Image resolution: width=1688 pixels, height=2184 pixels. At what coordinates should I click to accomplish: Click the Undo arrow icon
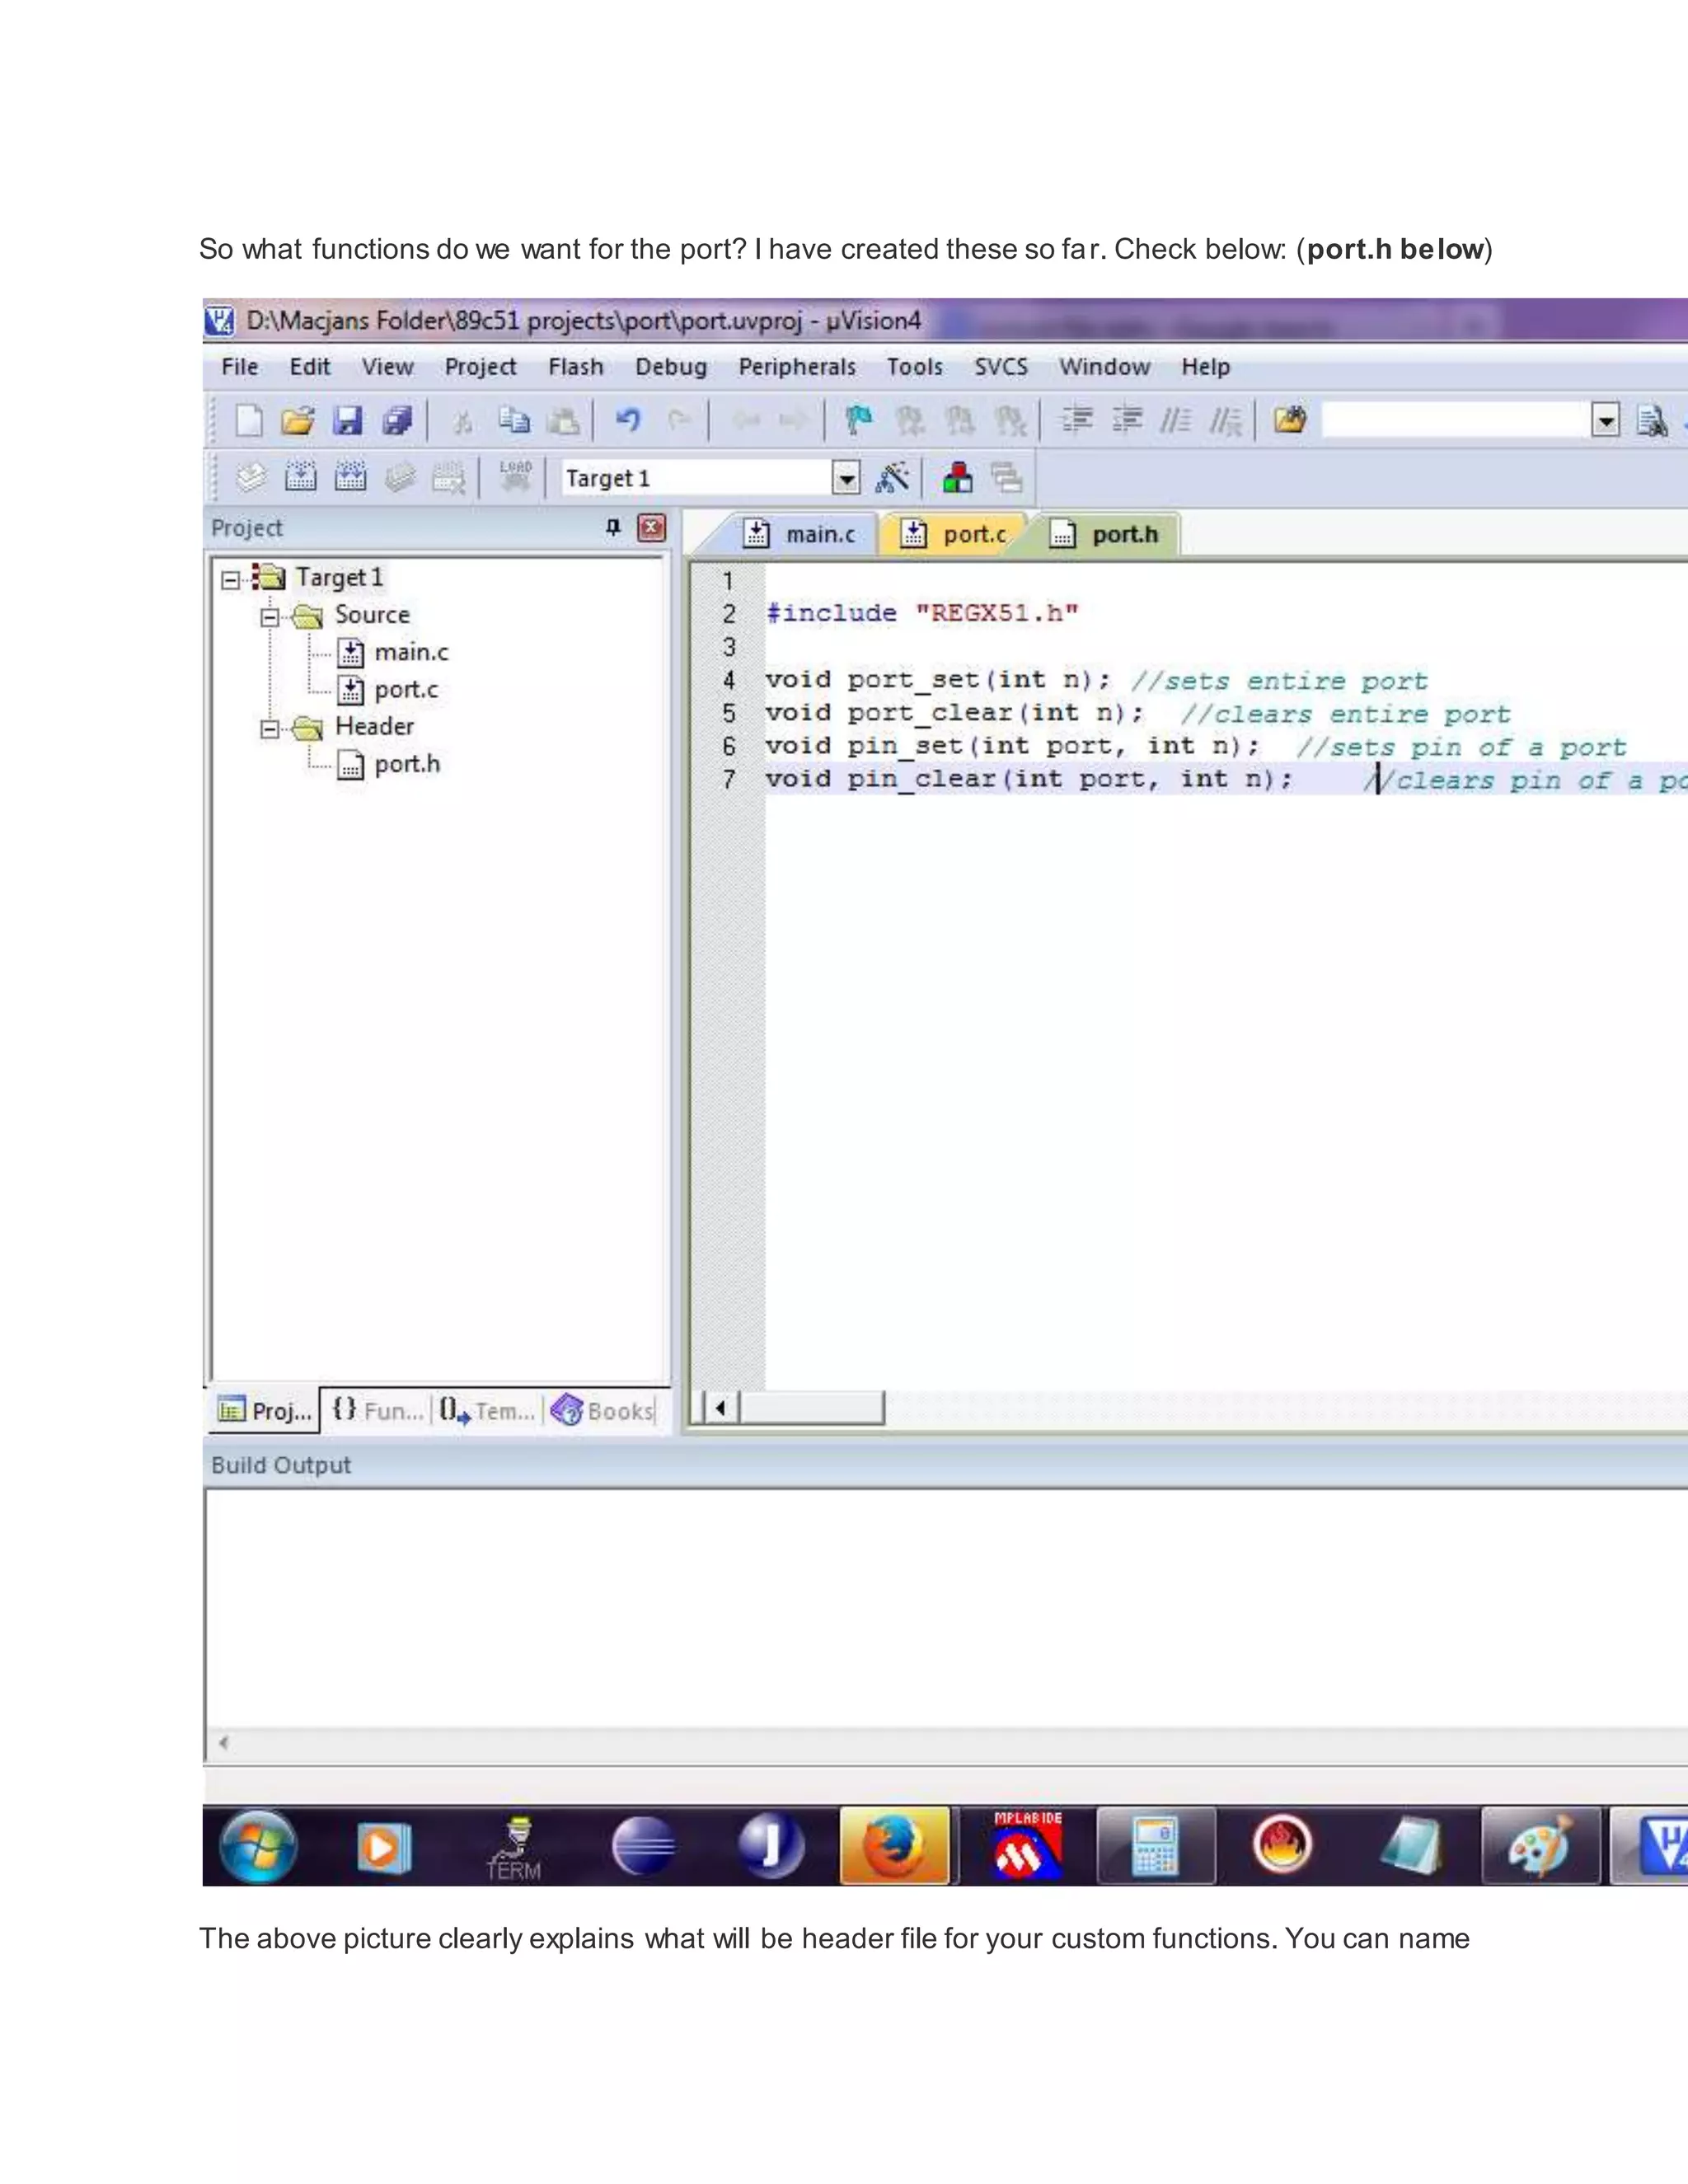click(x=627, y=420)
